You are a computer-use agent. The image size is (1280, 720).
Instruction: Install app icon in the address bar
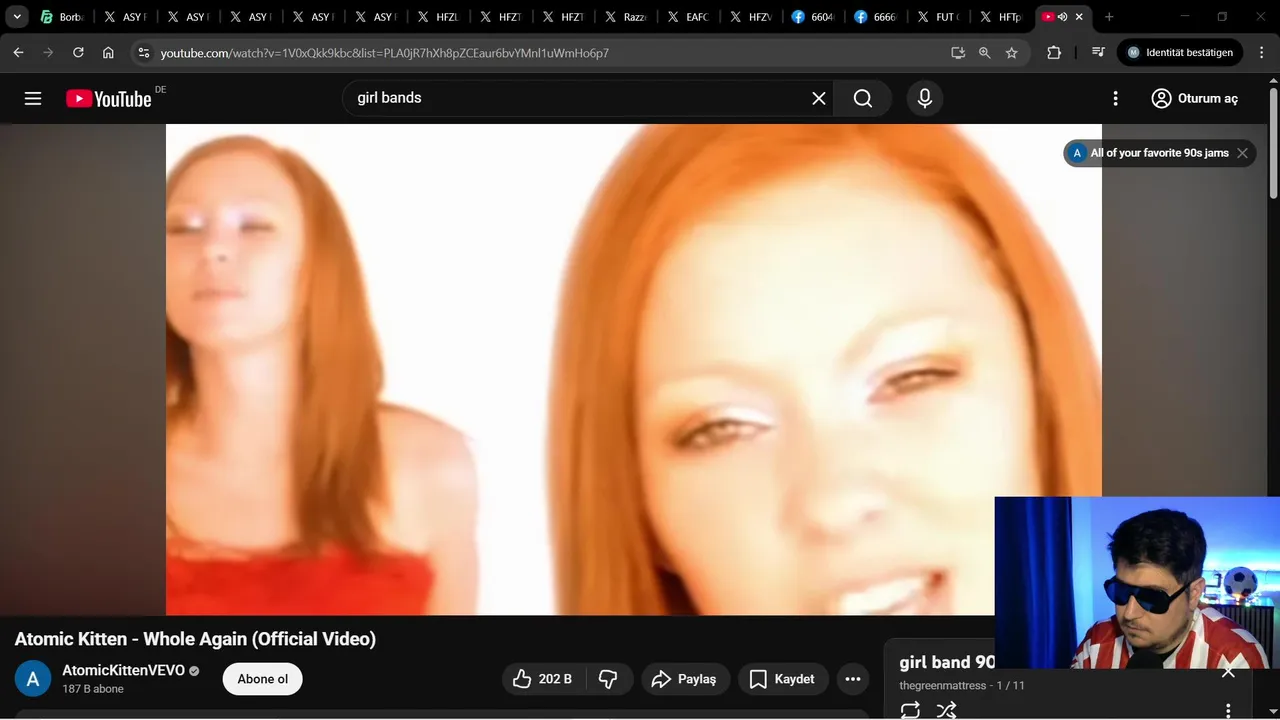(x=958, y=53)
